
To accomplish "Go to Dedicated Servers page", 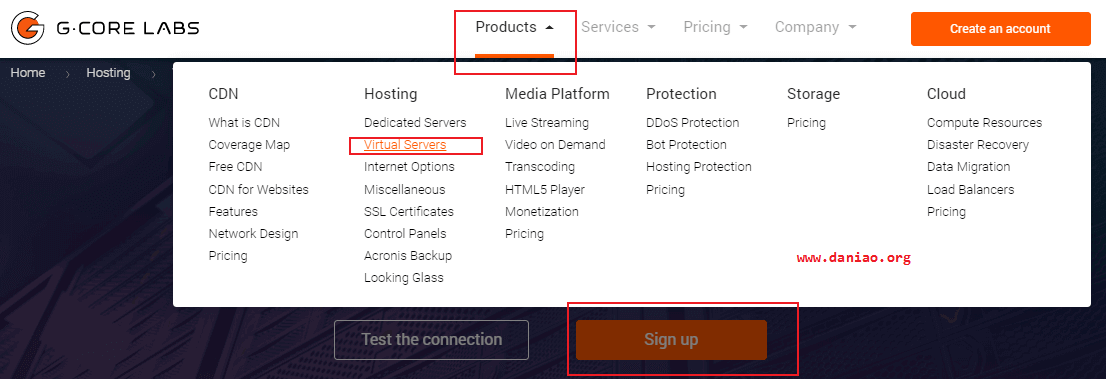I will (415, 123).
